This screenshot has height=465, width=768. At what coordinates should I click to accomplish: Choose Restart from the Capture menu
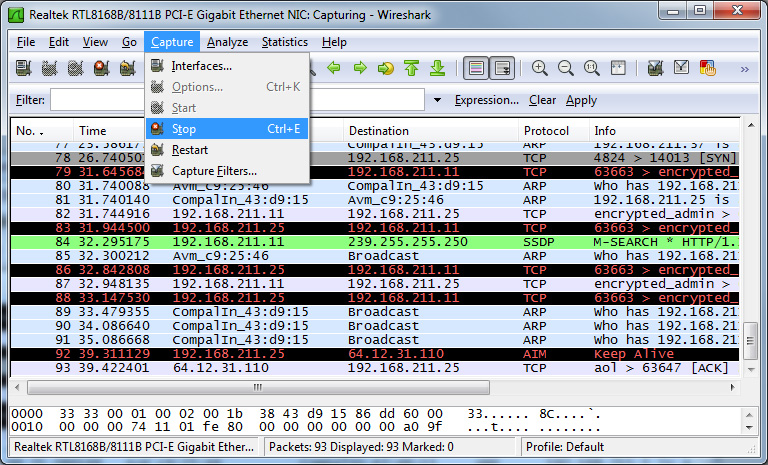(189, 150)
